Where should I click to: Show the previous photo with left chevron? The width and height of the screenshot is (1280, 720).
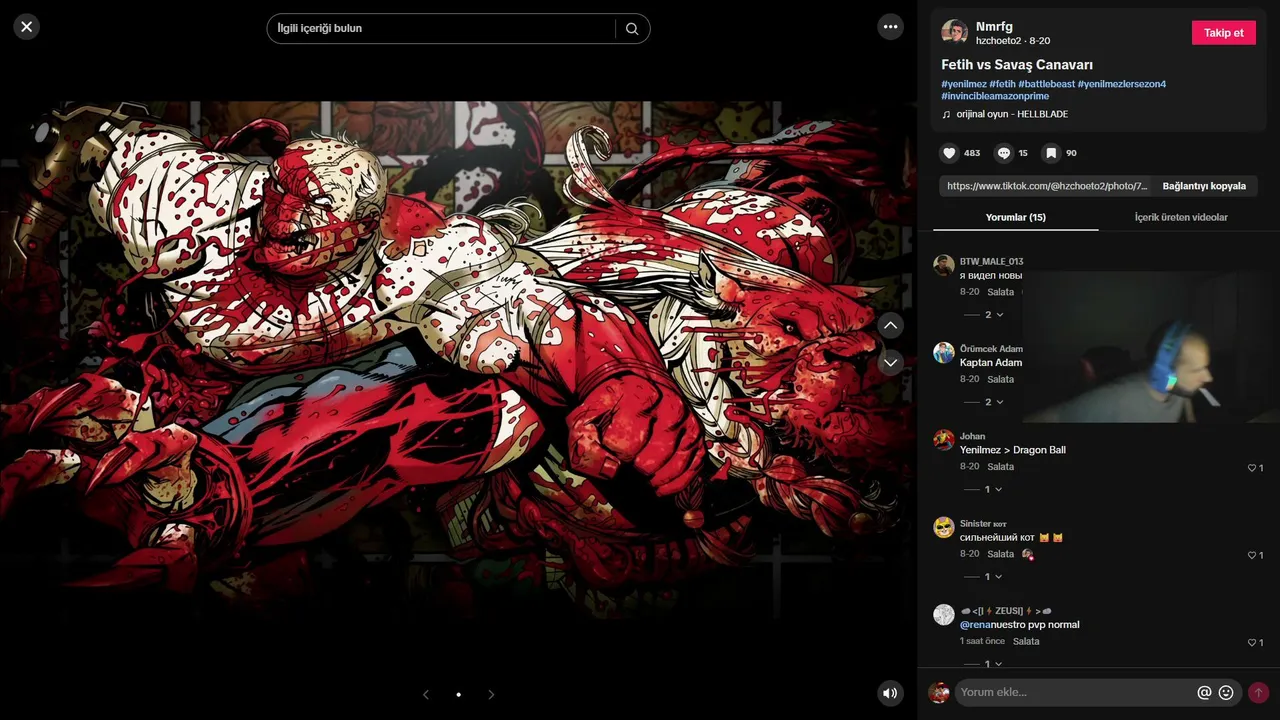point(426,694)
